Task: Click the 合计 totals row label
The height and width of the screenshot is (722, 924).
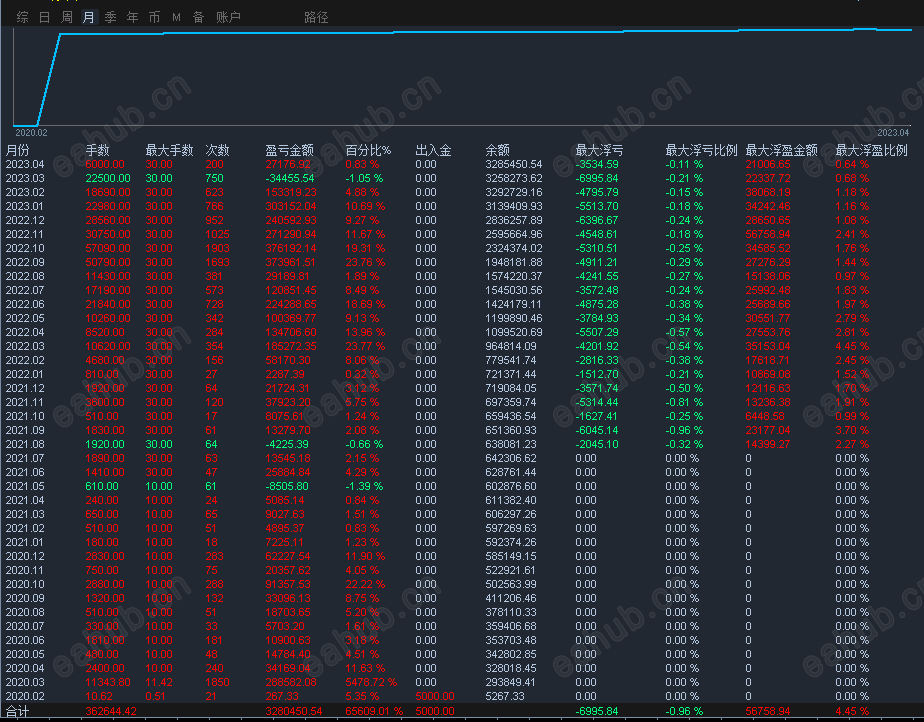Action: [18, 711]
